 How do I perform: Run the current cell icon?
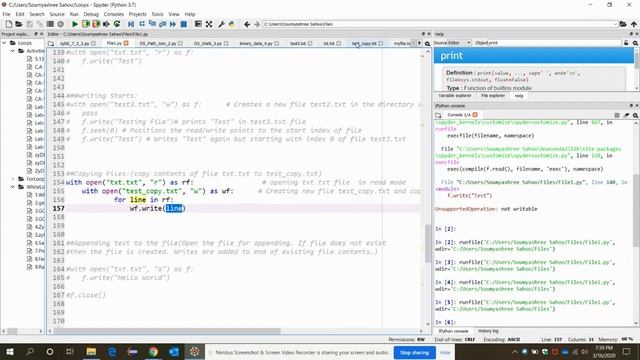pyautogui.click(x=86, y=24)
